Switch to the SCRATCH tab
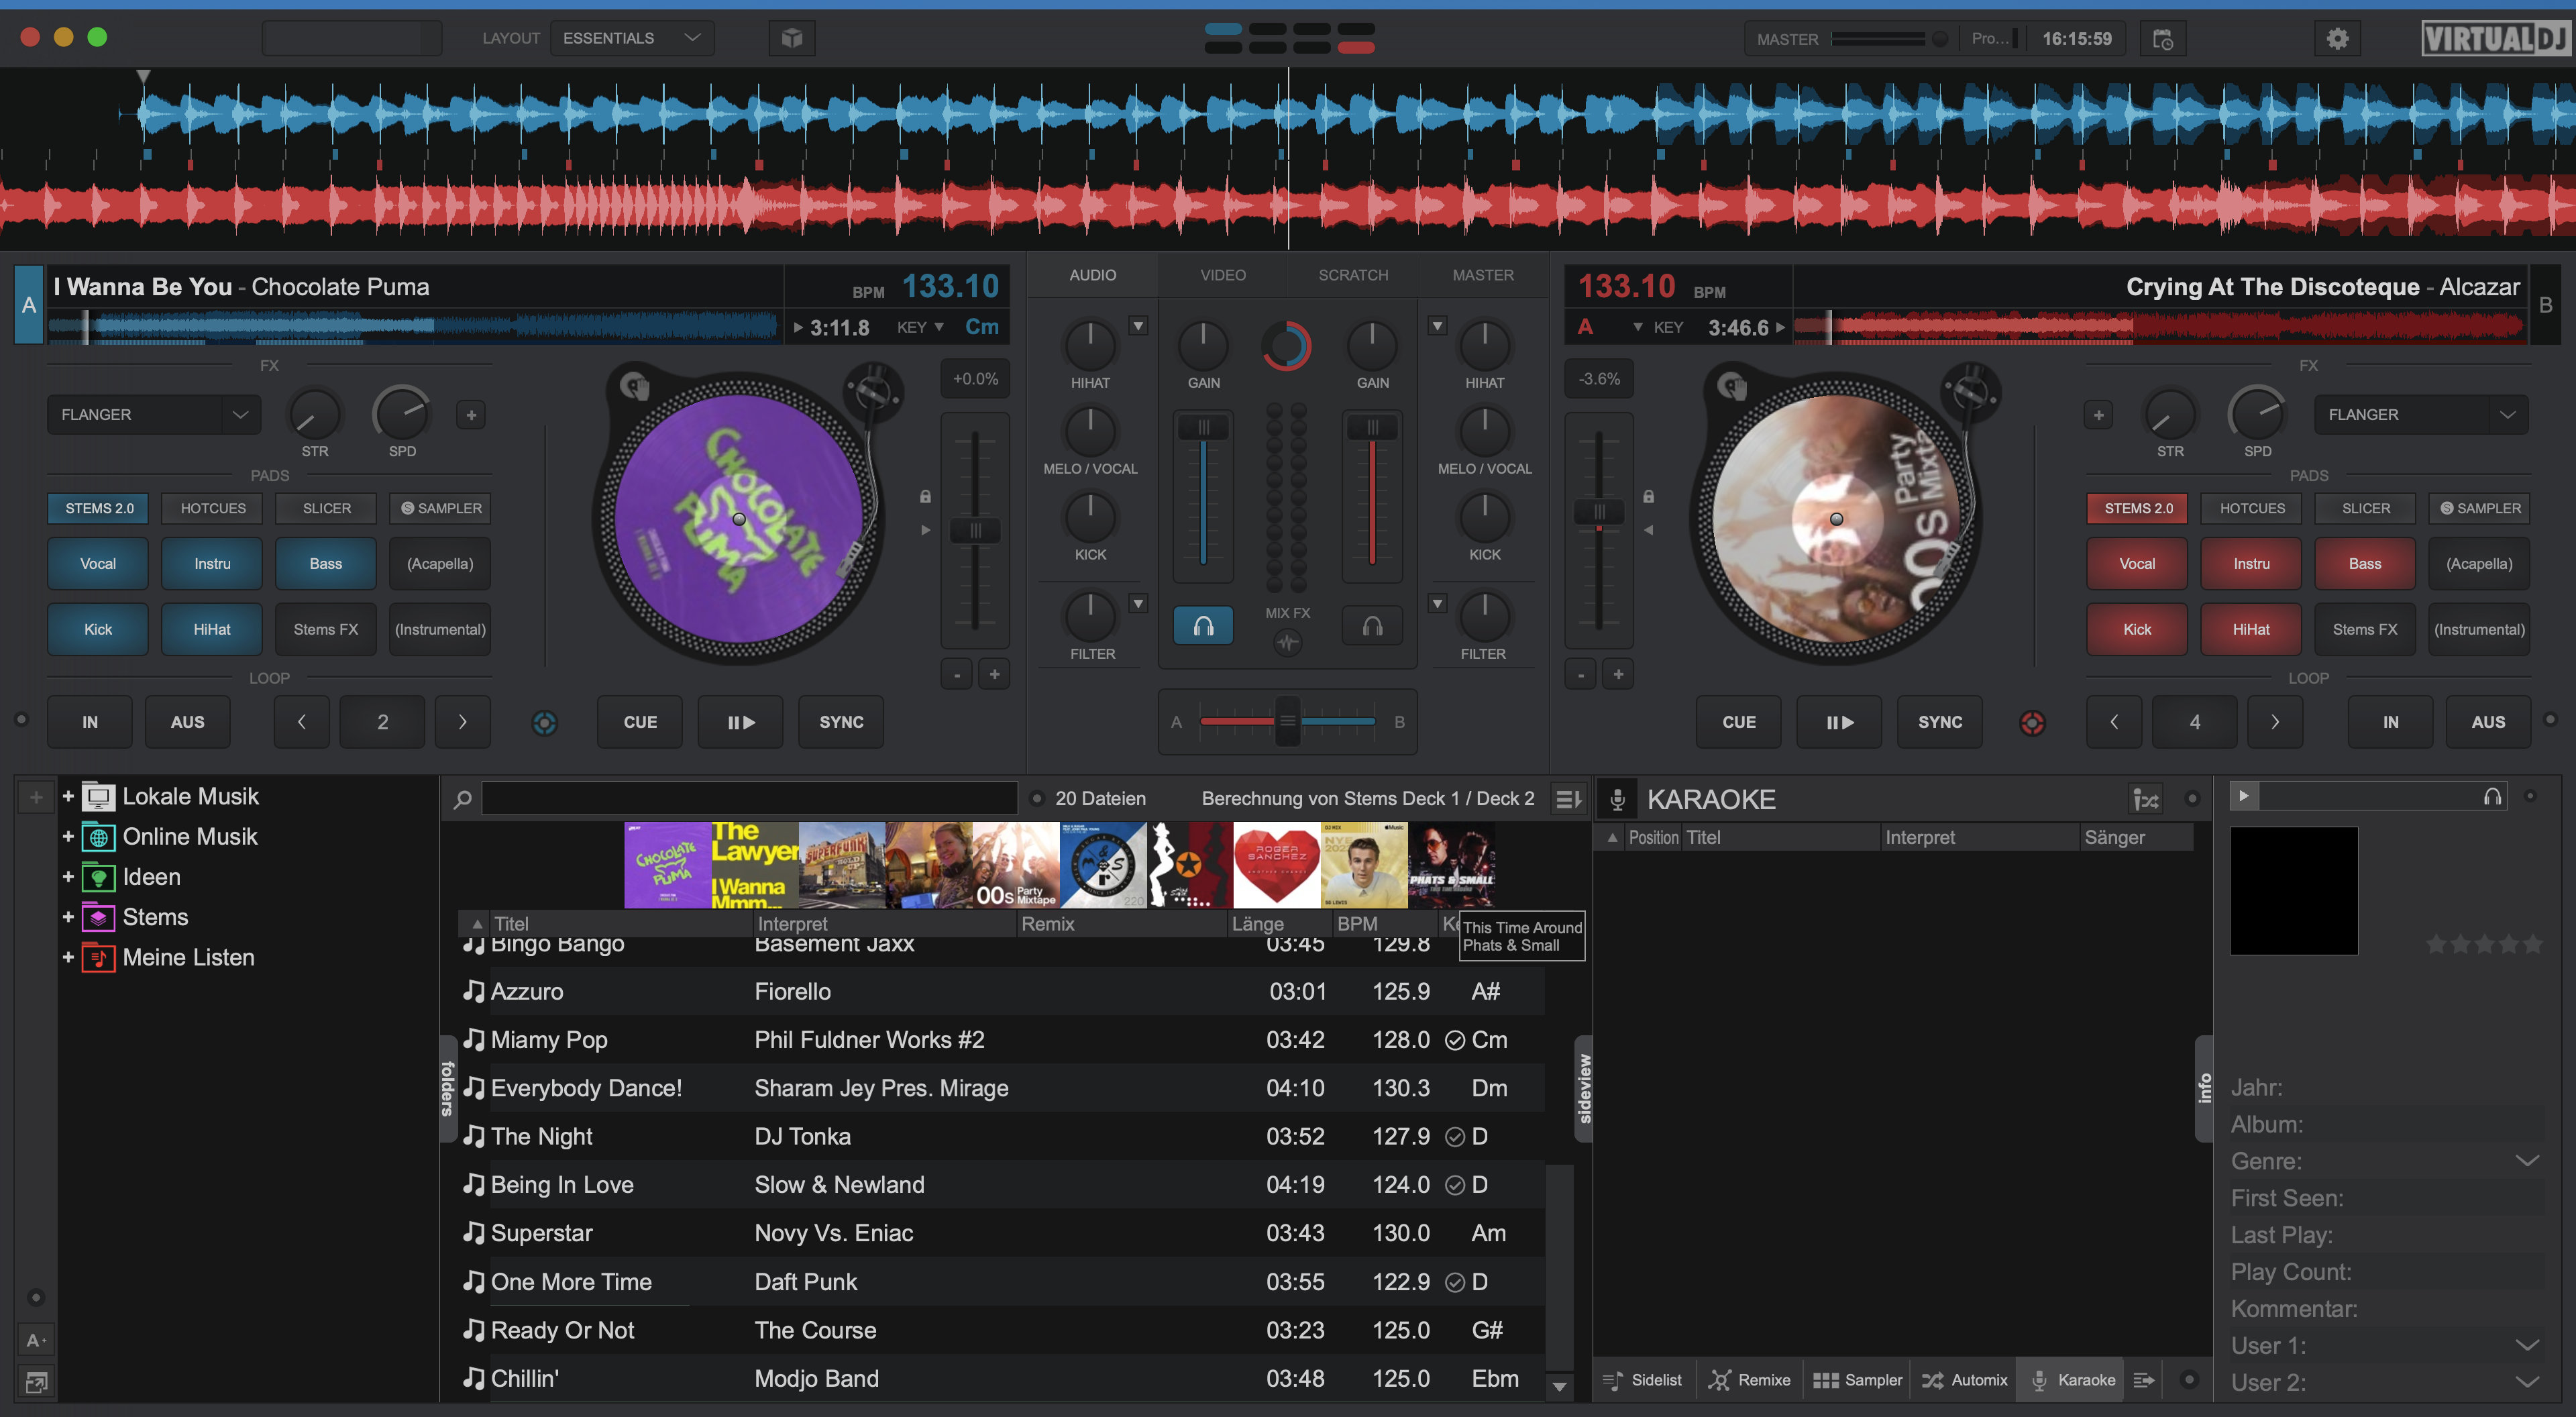Screen dimensions: 2576x1417 pos(1353,274)
